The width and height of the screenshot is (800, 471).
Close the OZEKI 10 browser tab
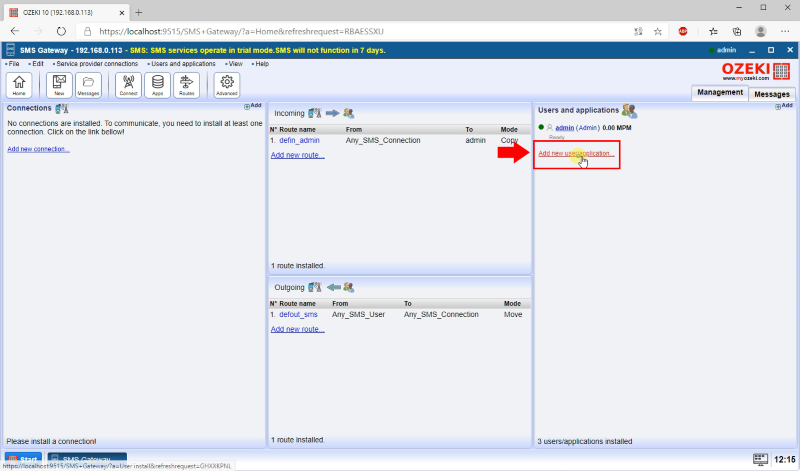coord(122,13)
